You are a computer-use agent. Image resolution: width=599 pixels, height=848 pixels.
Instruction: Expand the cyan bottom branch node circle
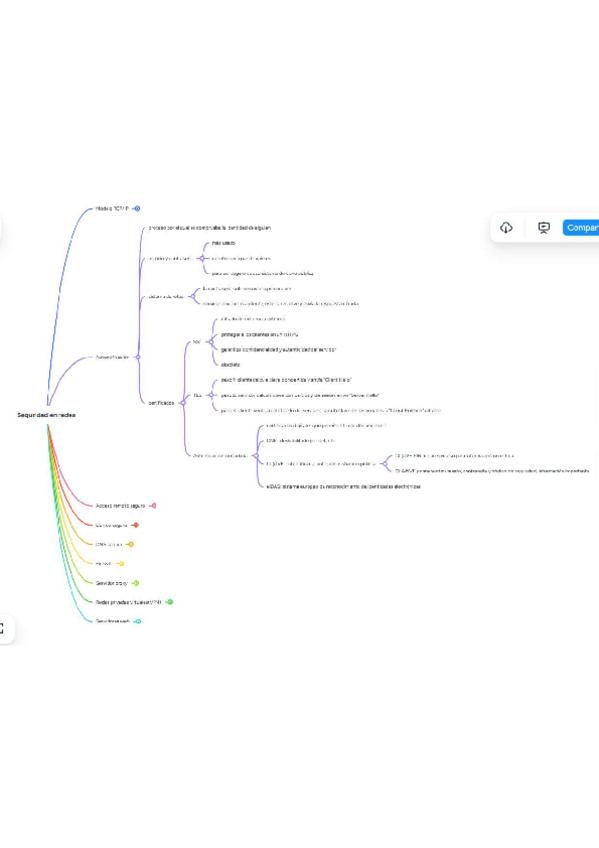coord(138,621)
